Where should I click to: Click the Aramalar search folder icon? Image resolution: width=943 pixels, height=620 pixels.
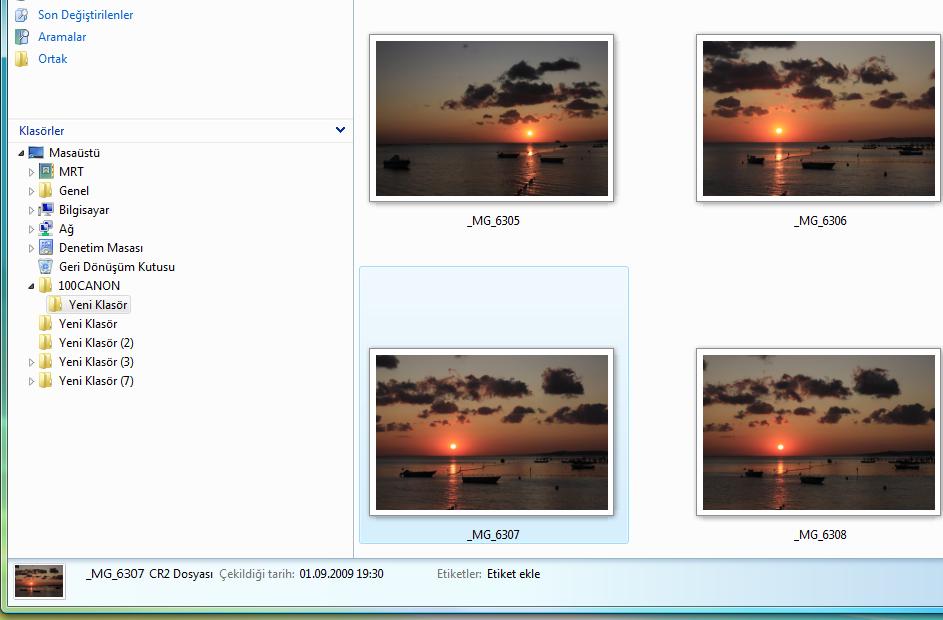click(x=22, y=37)
